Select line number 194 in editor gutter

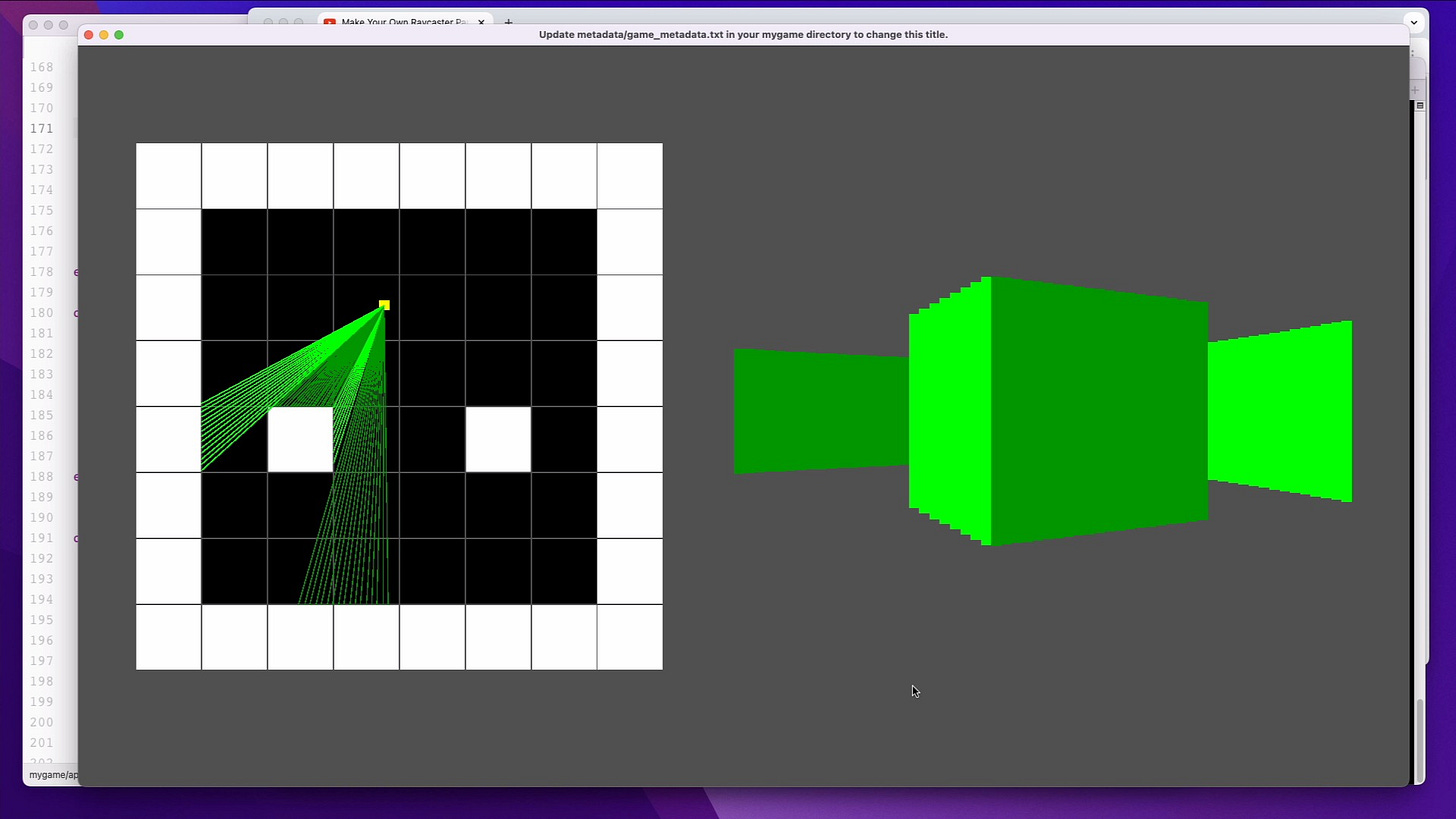[41, 599]
